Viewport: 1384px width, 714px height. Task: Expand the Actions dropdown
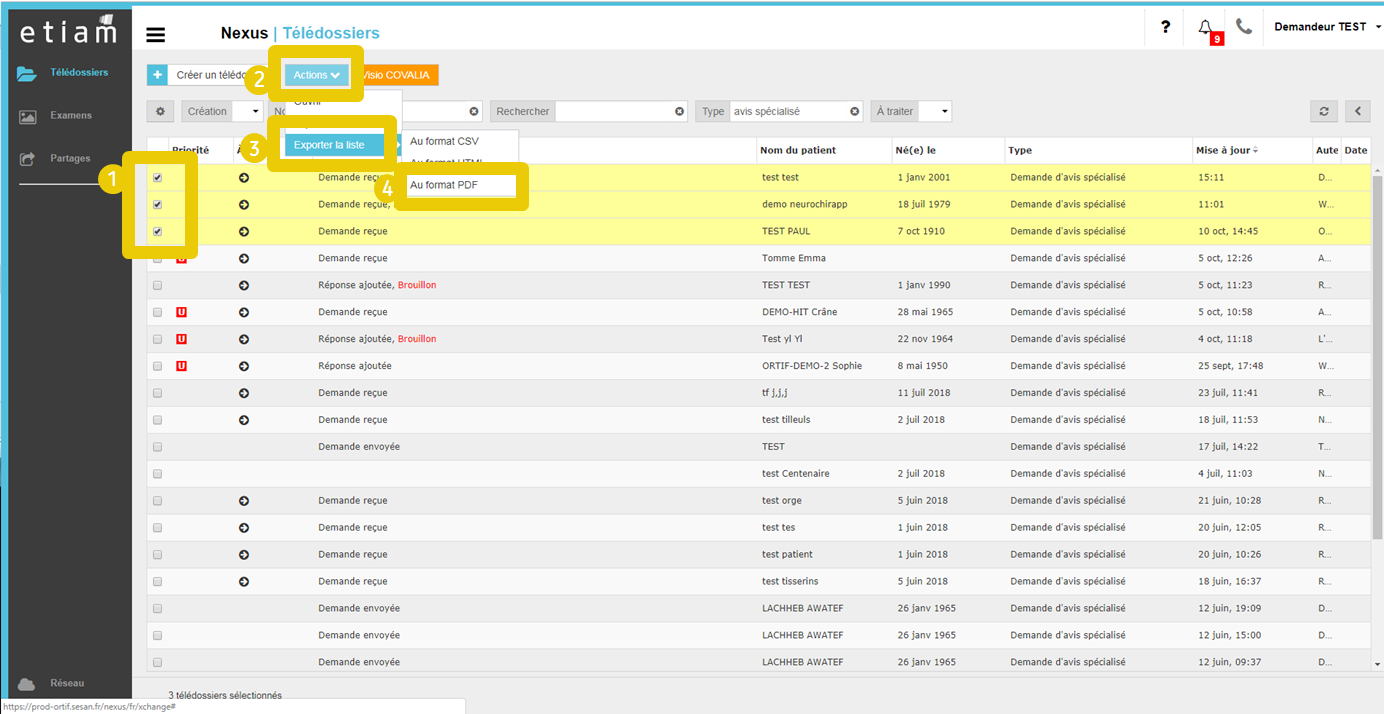point(317,75)
